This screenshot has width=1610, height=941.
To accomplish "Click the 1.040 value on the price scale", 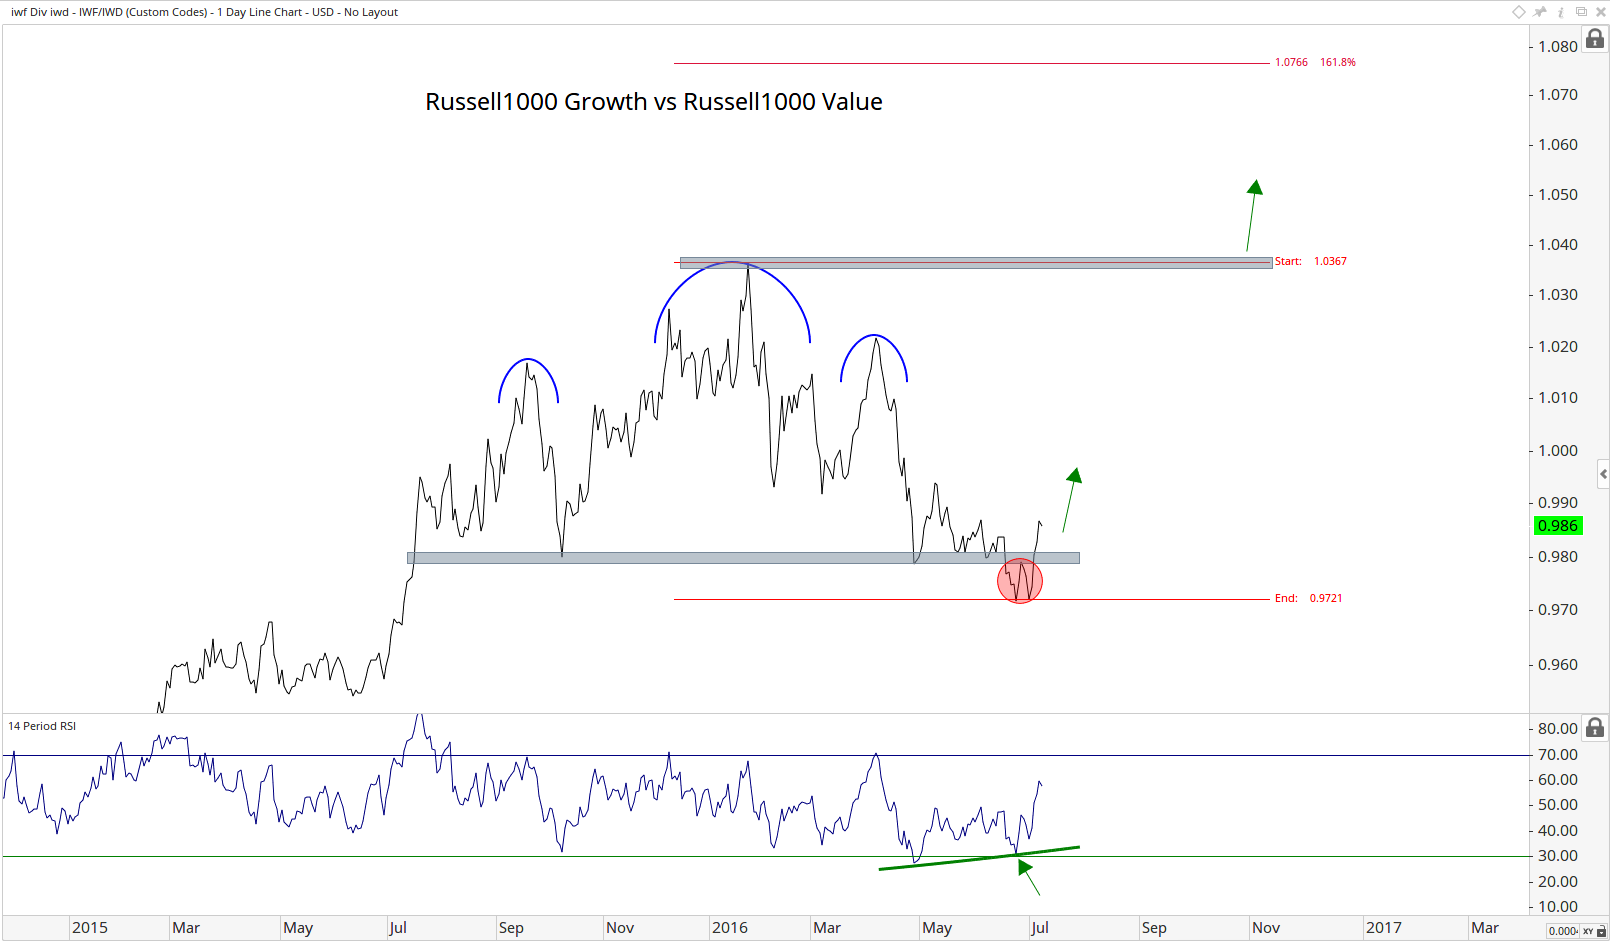I will [x=1558, y=245].
